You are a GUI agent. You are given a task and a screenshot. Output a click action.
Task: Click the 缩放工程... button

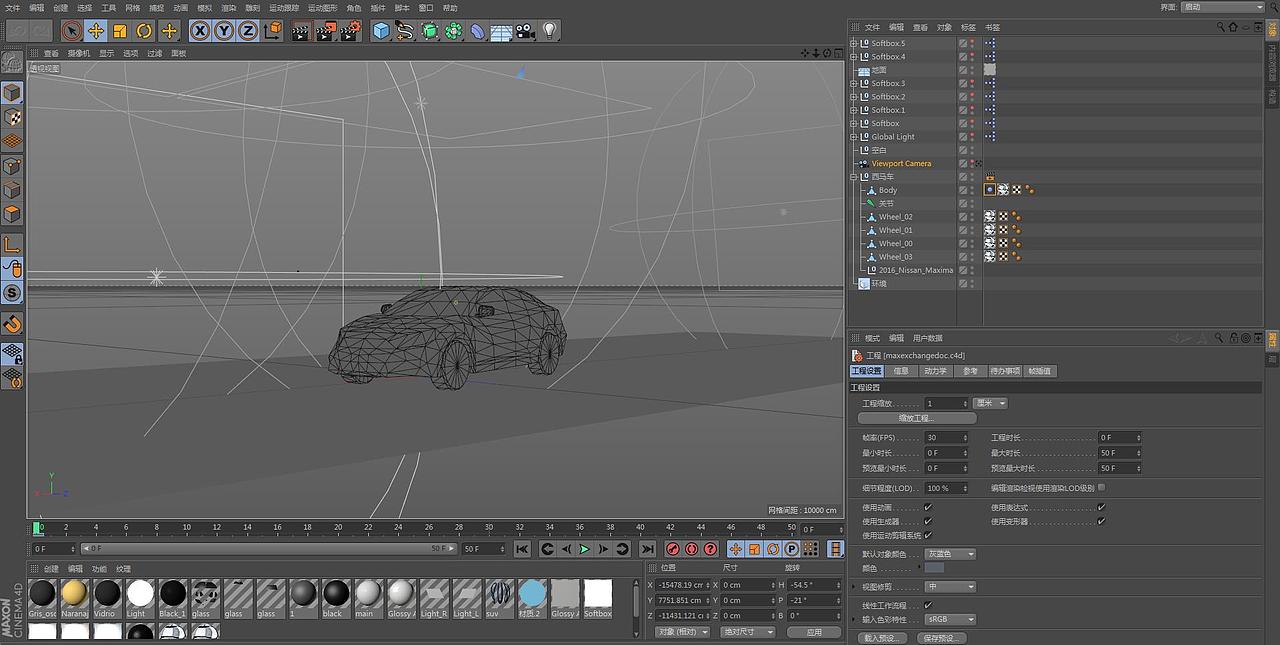[x=915, y=418]
